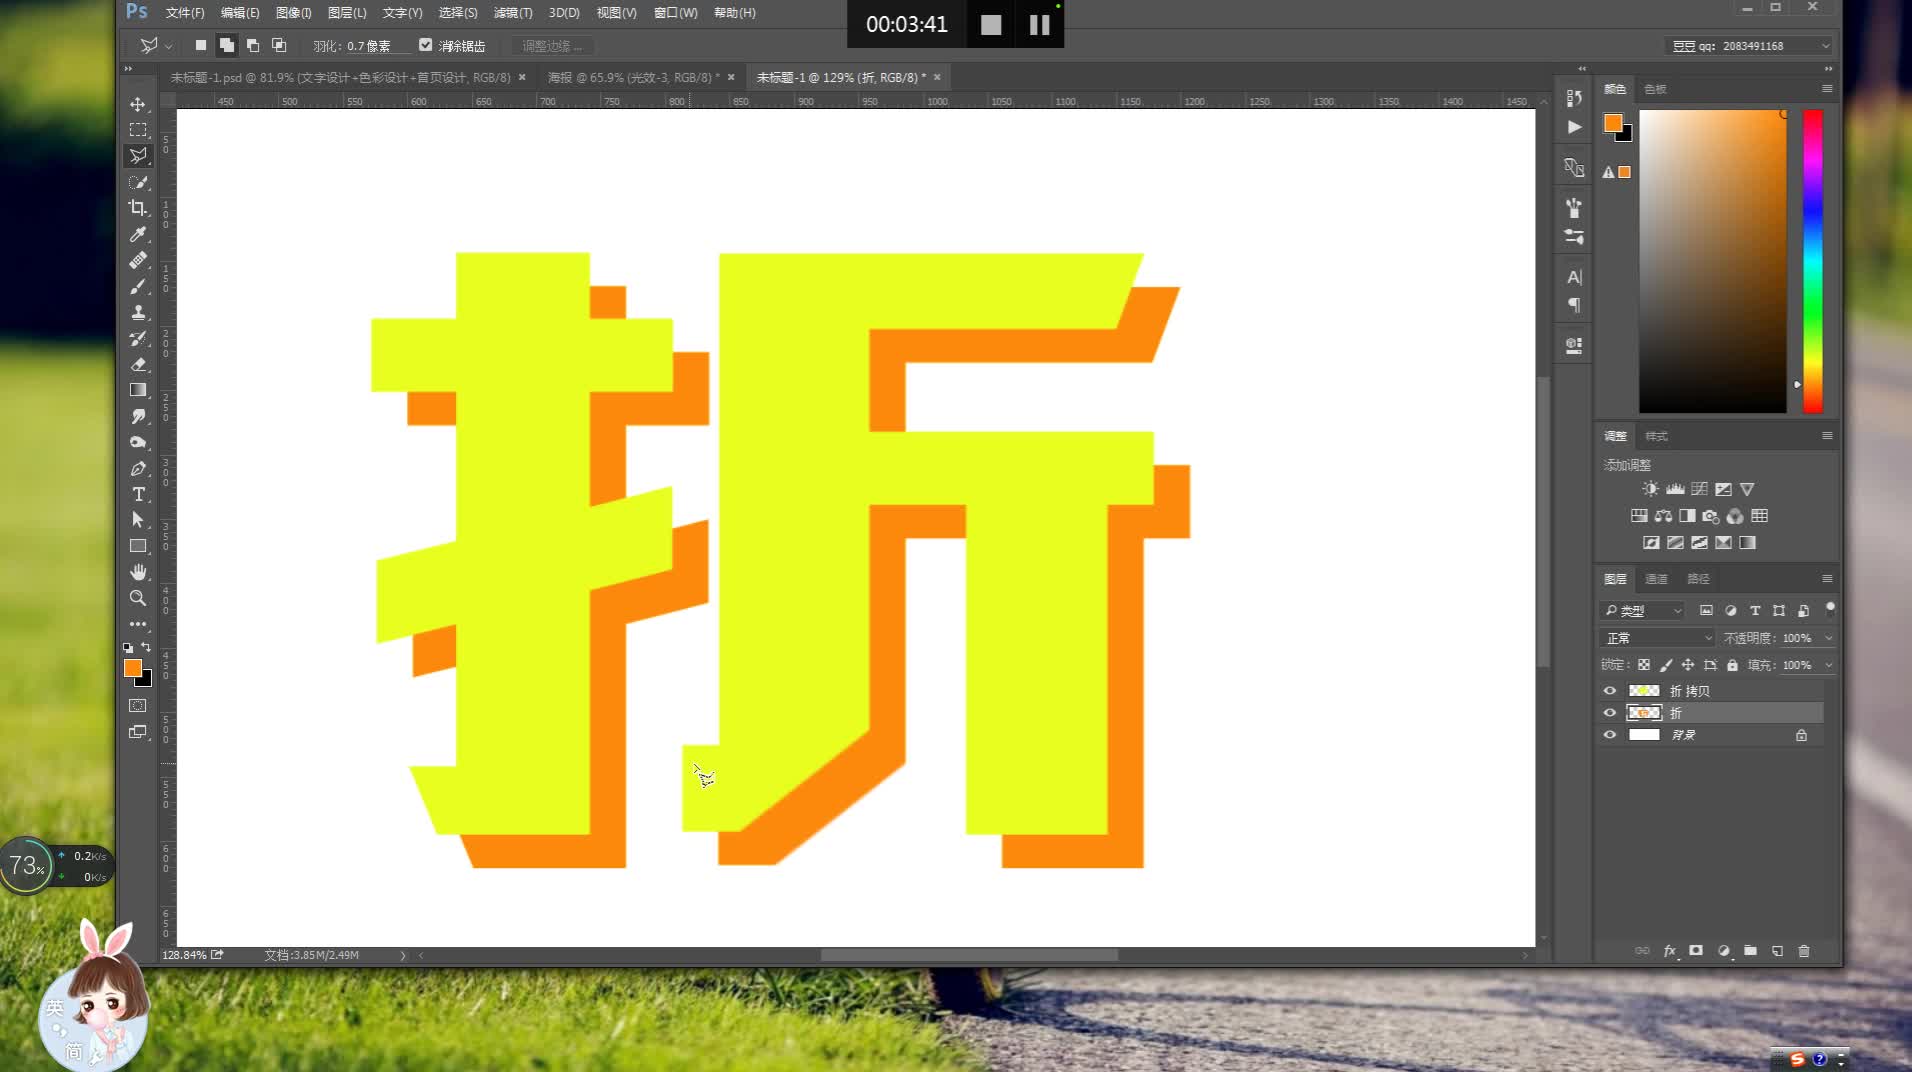1912x1072 pixels.
Task: Open the 滤镜 menu
Action: (512, 13)
